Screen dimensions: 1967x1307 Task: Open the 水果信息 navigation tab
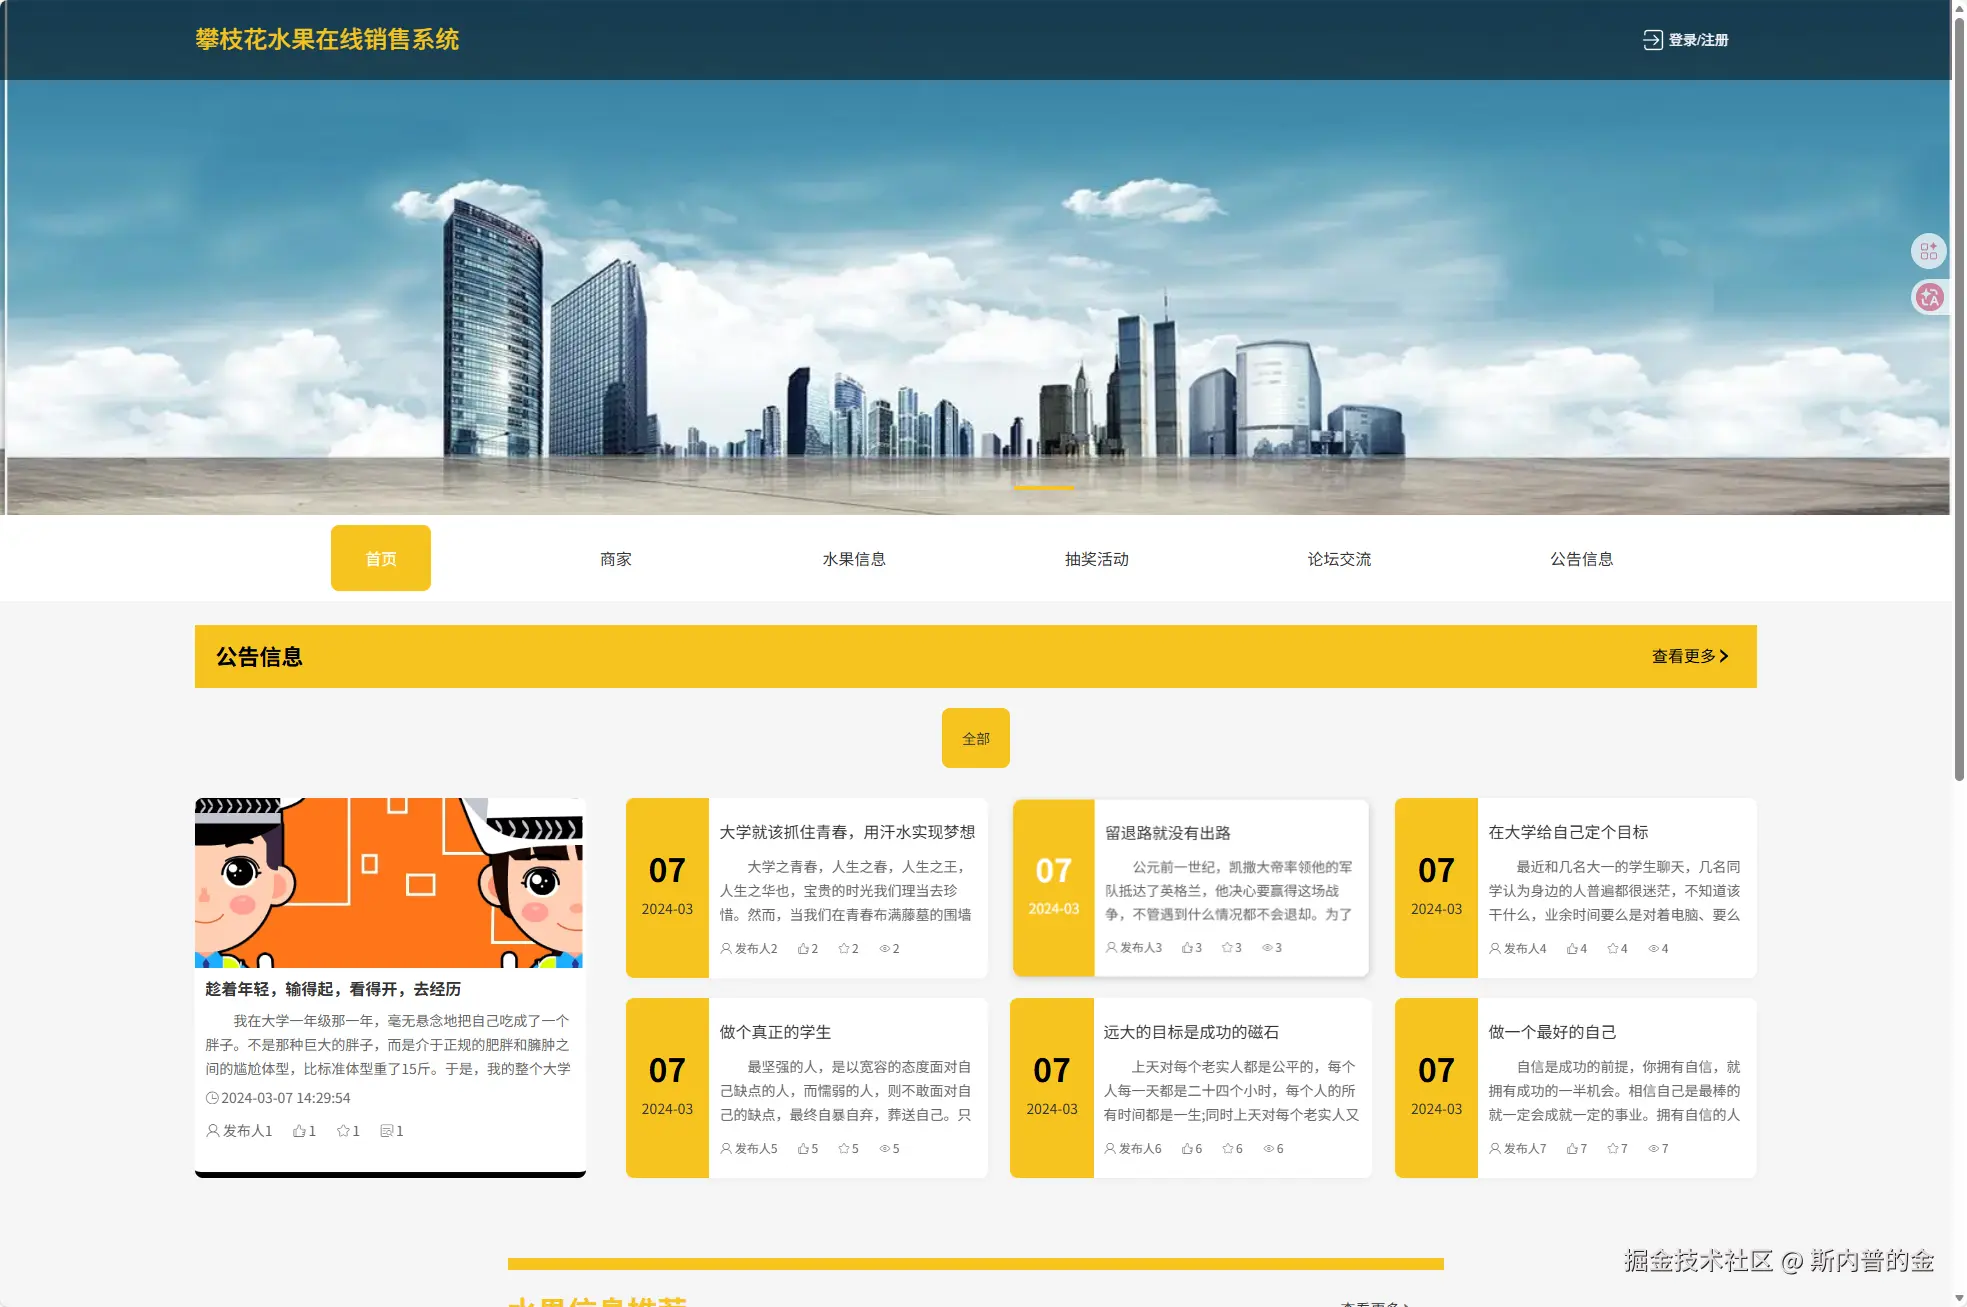853,559
